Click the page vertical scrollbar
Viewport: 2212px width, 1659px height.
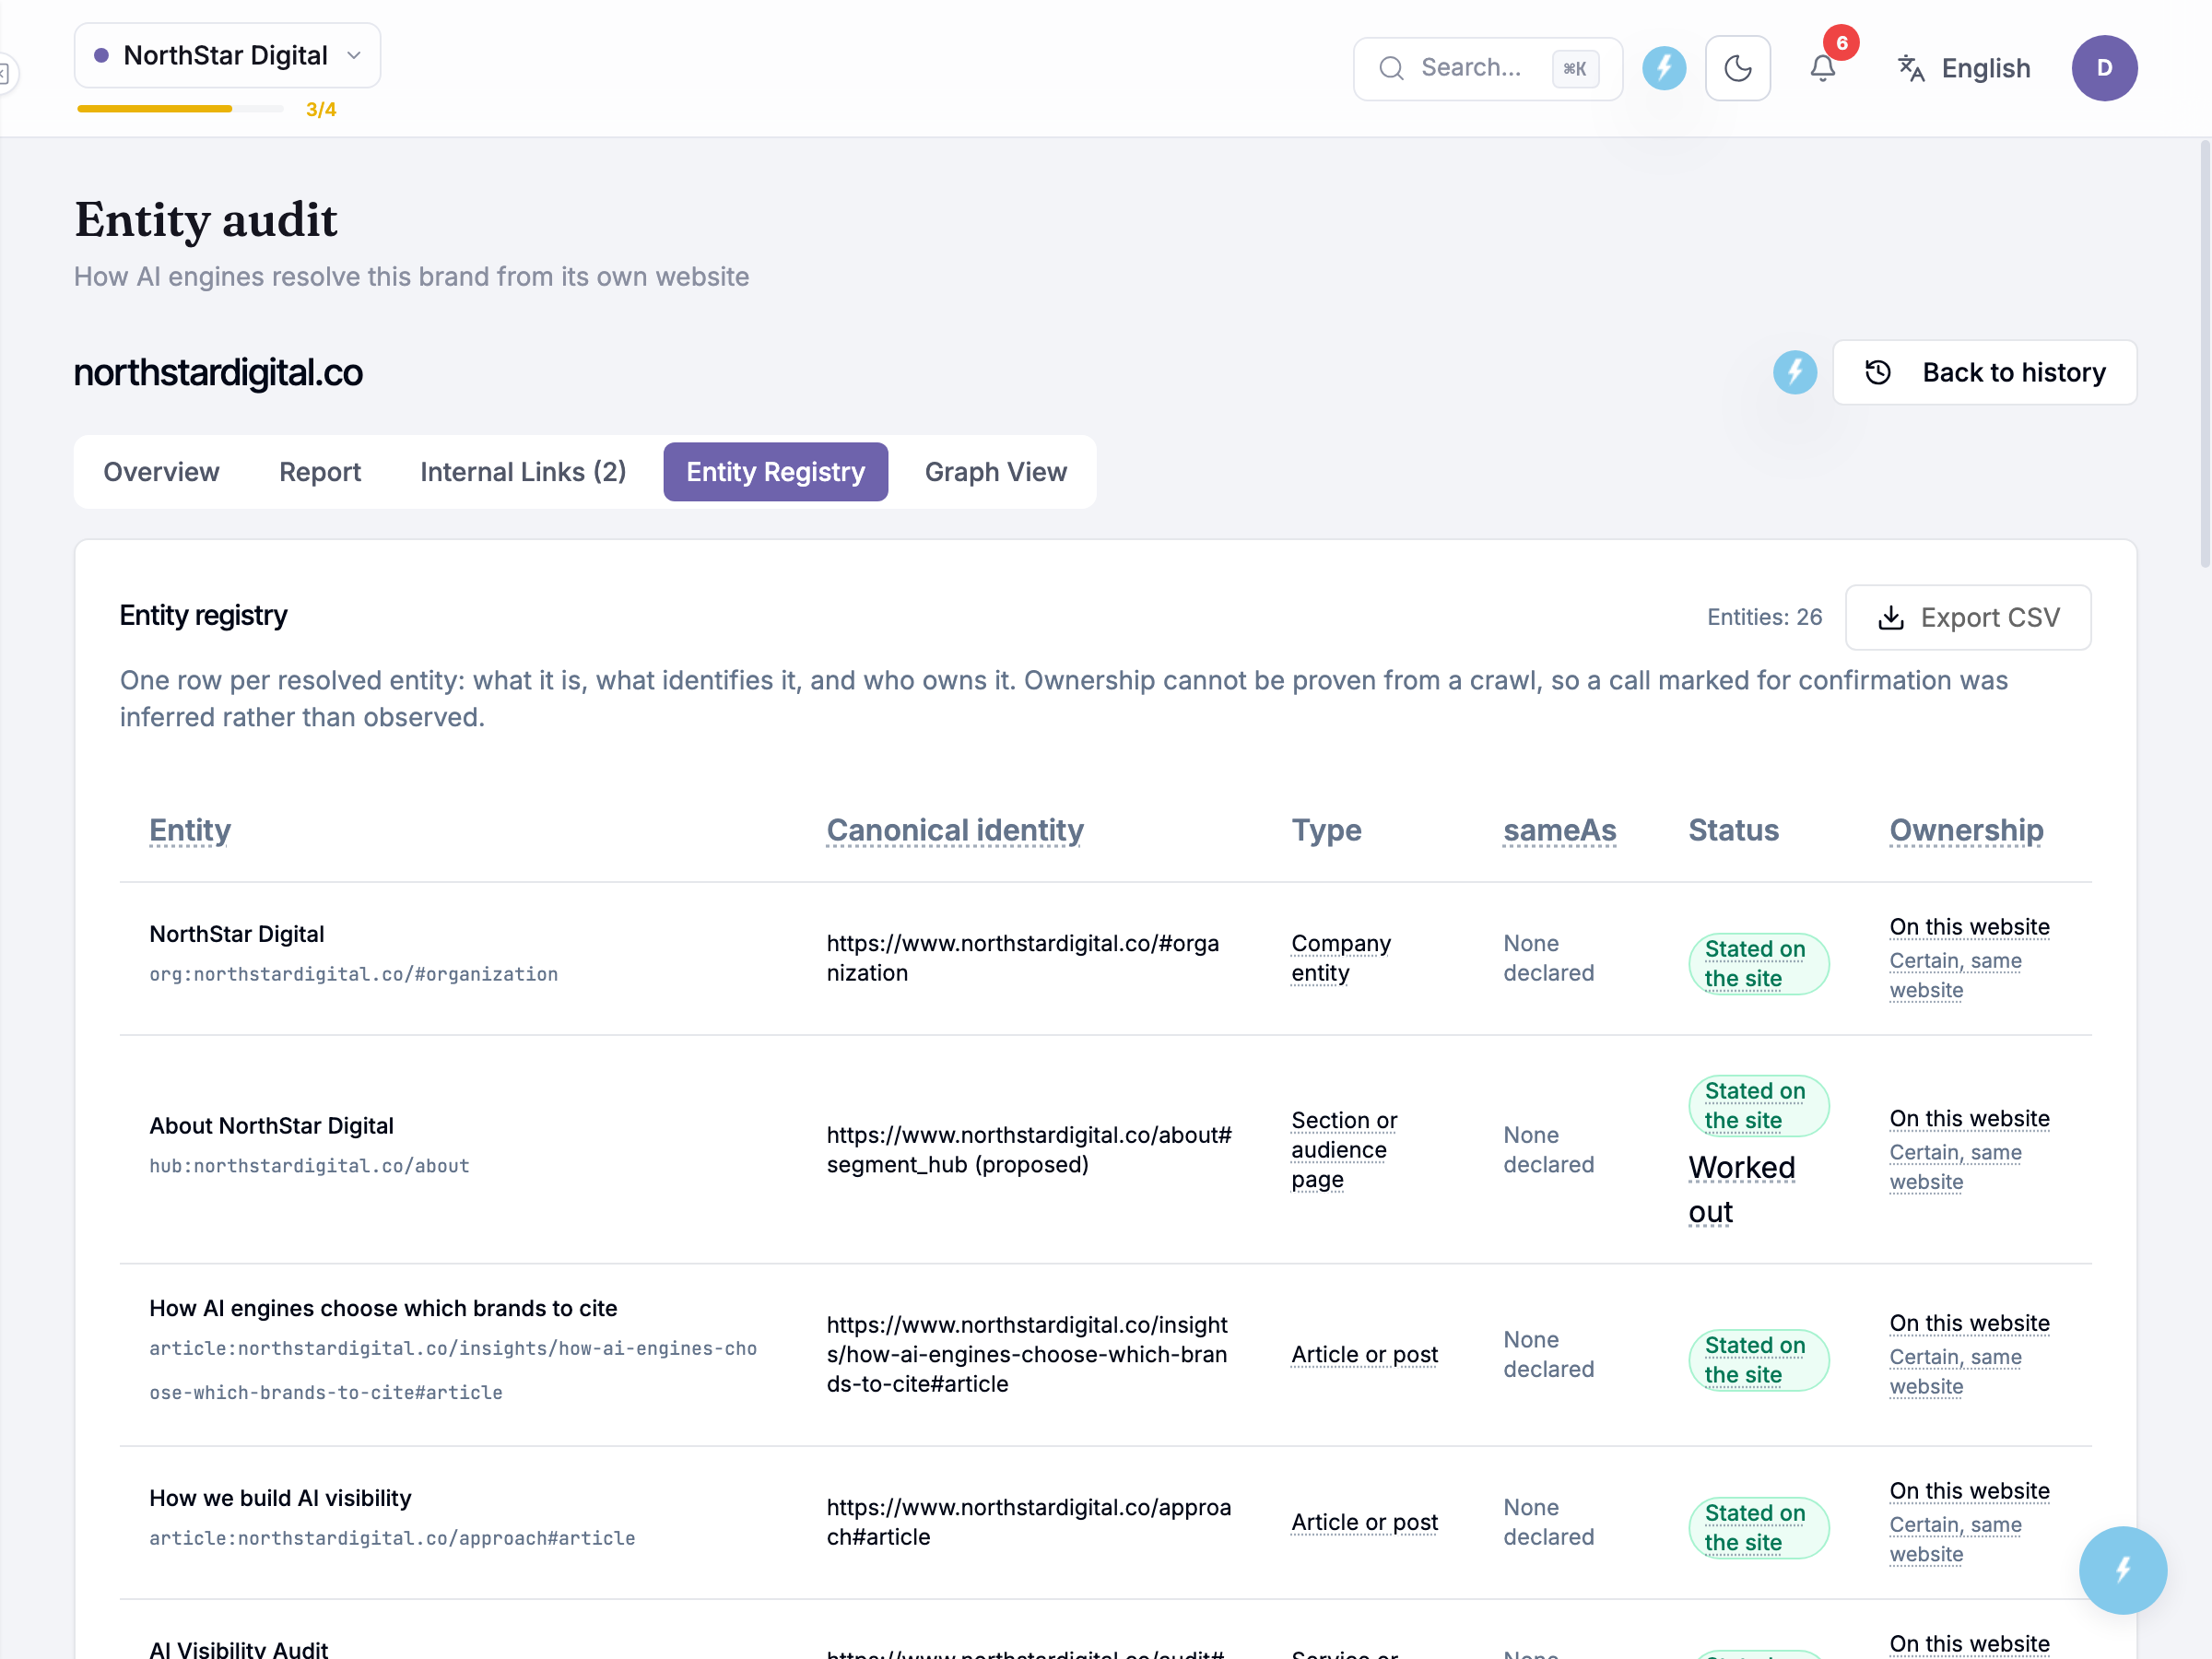[x=2203, y=355]
